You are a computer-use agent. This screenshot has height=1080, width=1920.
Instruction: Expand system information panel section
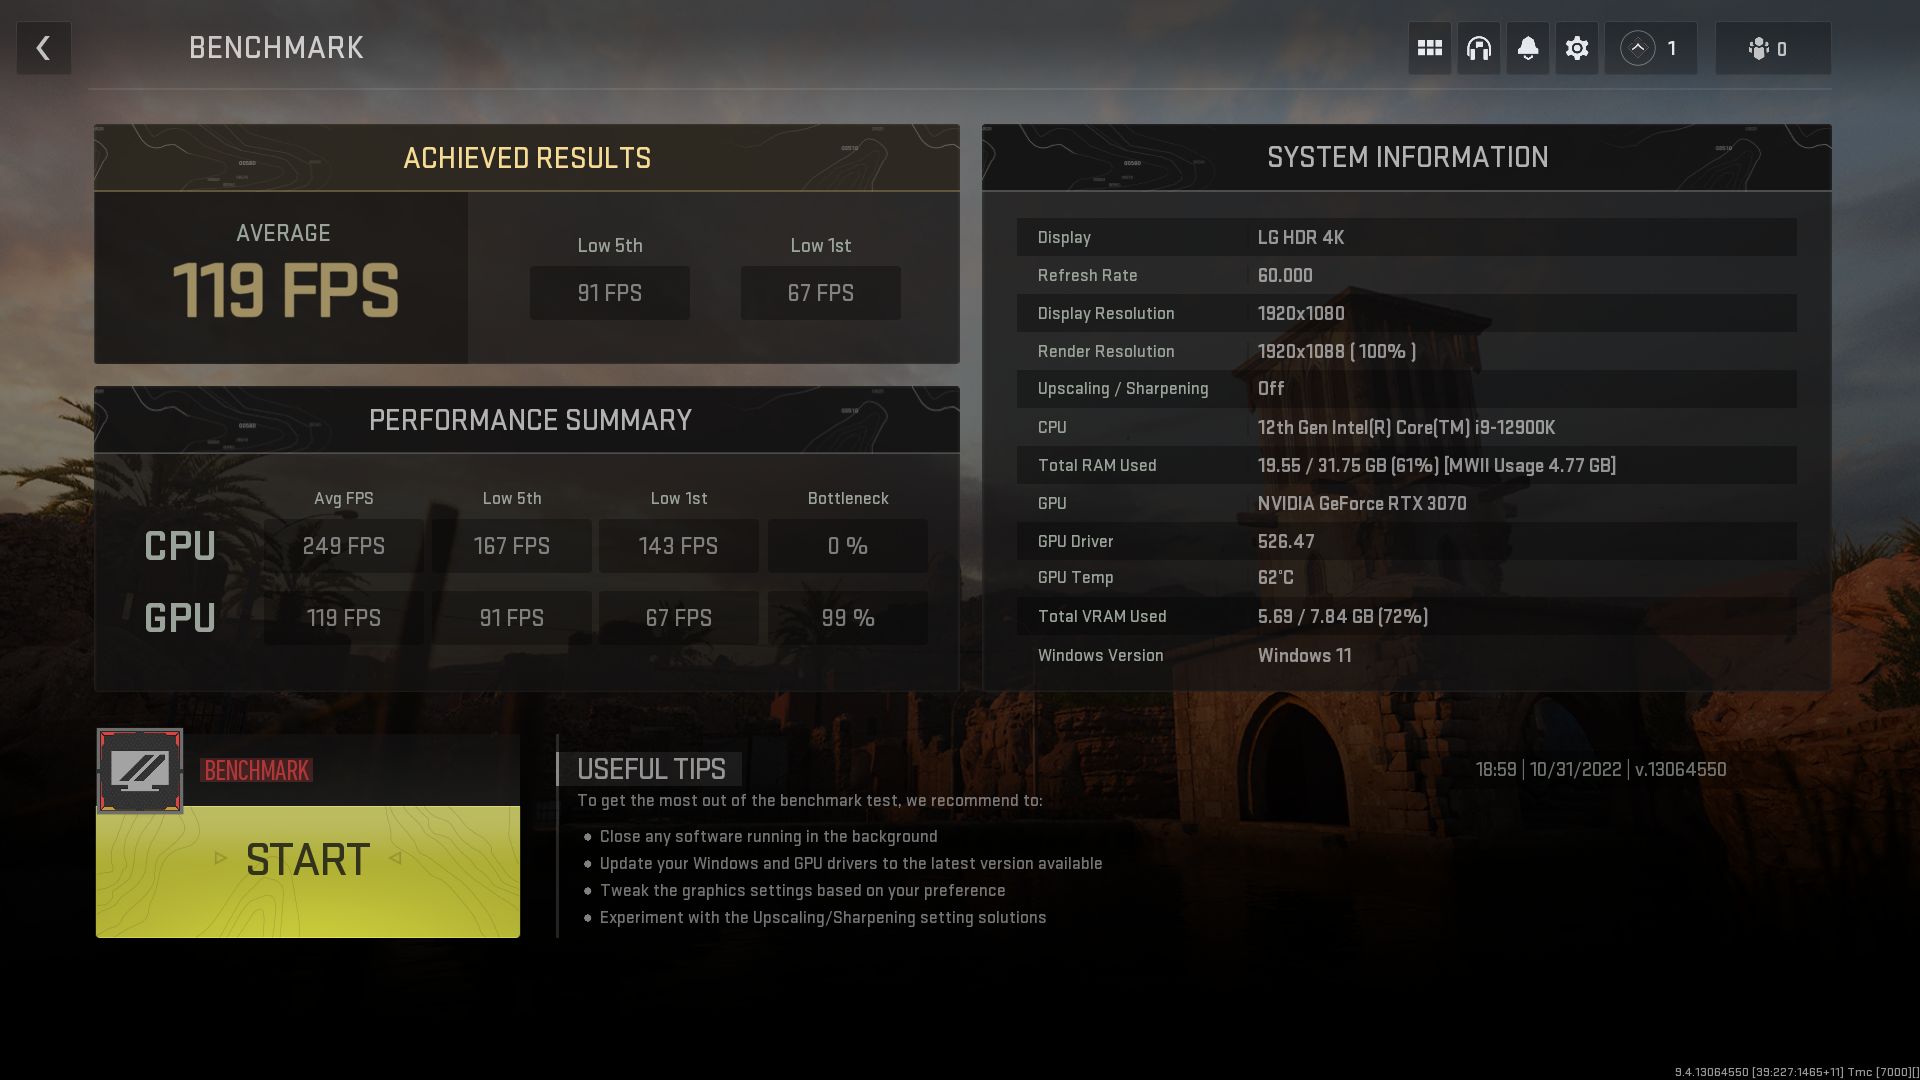tap(1406, 158)
